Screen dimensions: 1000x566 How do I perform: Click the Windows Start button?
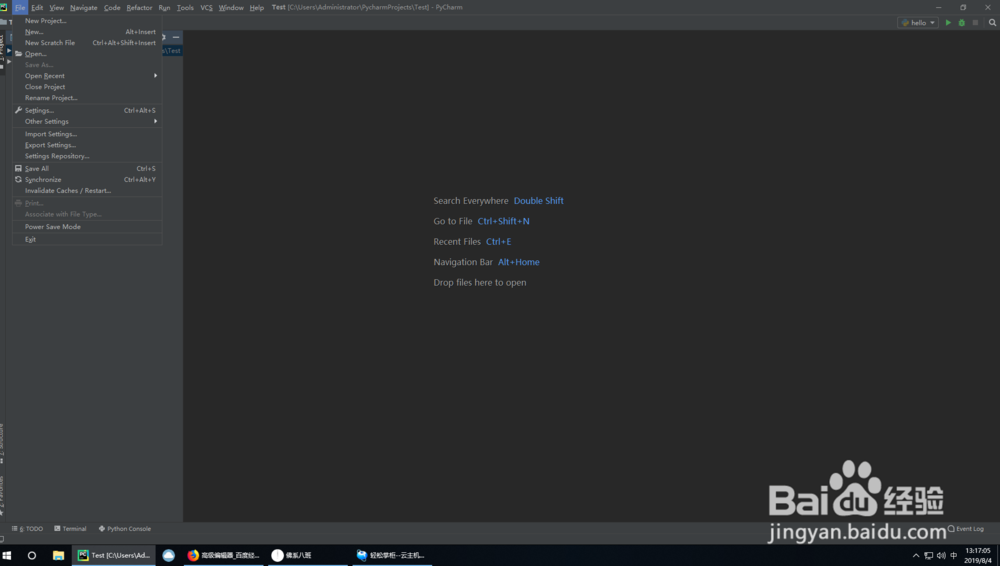(x=7, y=555)
